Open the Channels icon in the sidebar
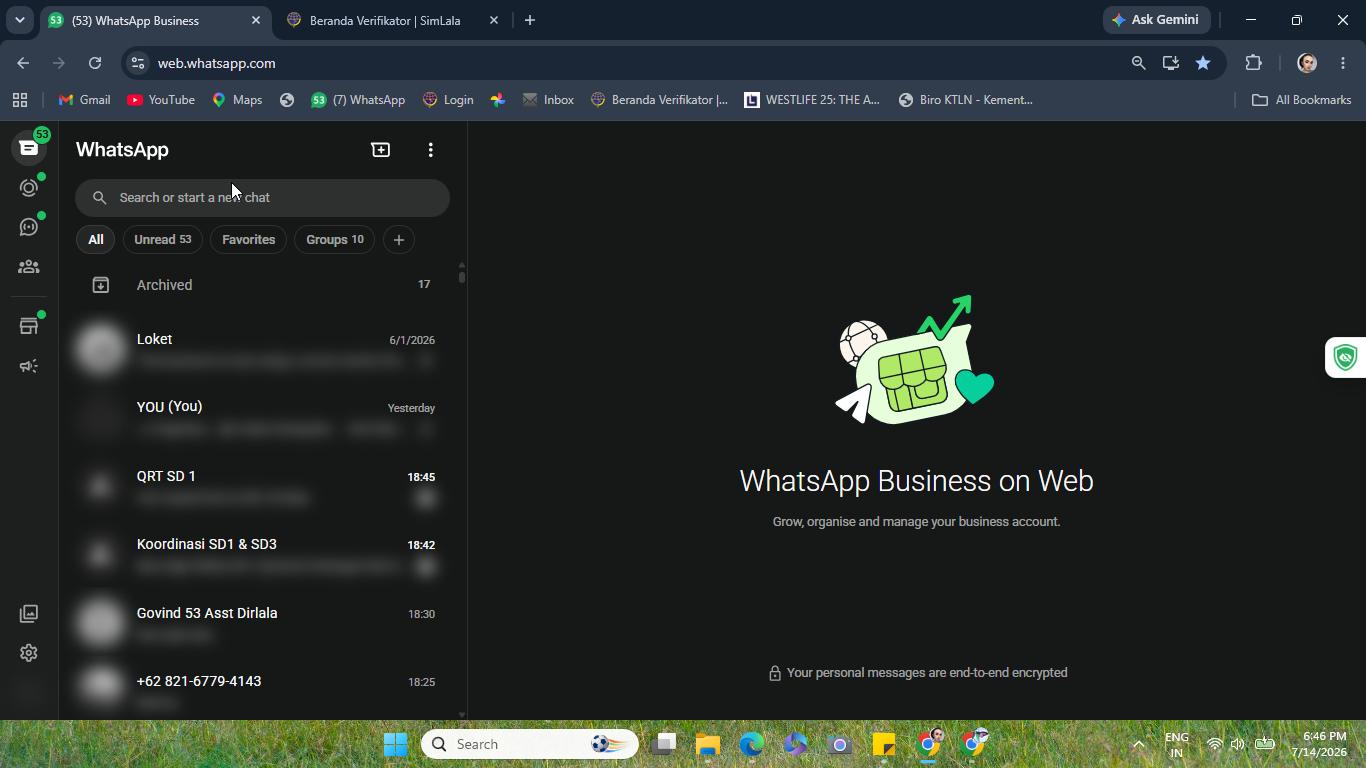1366x768 pixels. tap(29, 227)
